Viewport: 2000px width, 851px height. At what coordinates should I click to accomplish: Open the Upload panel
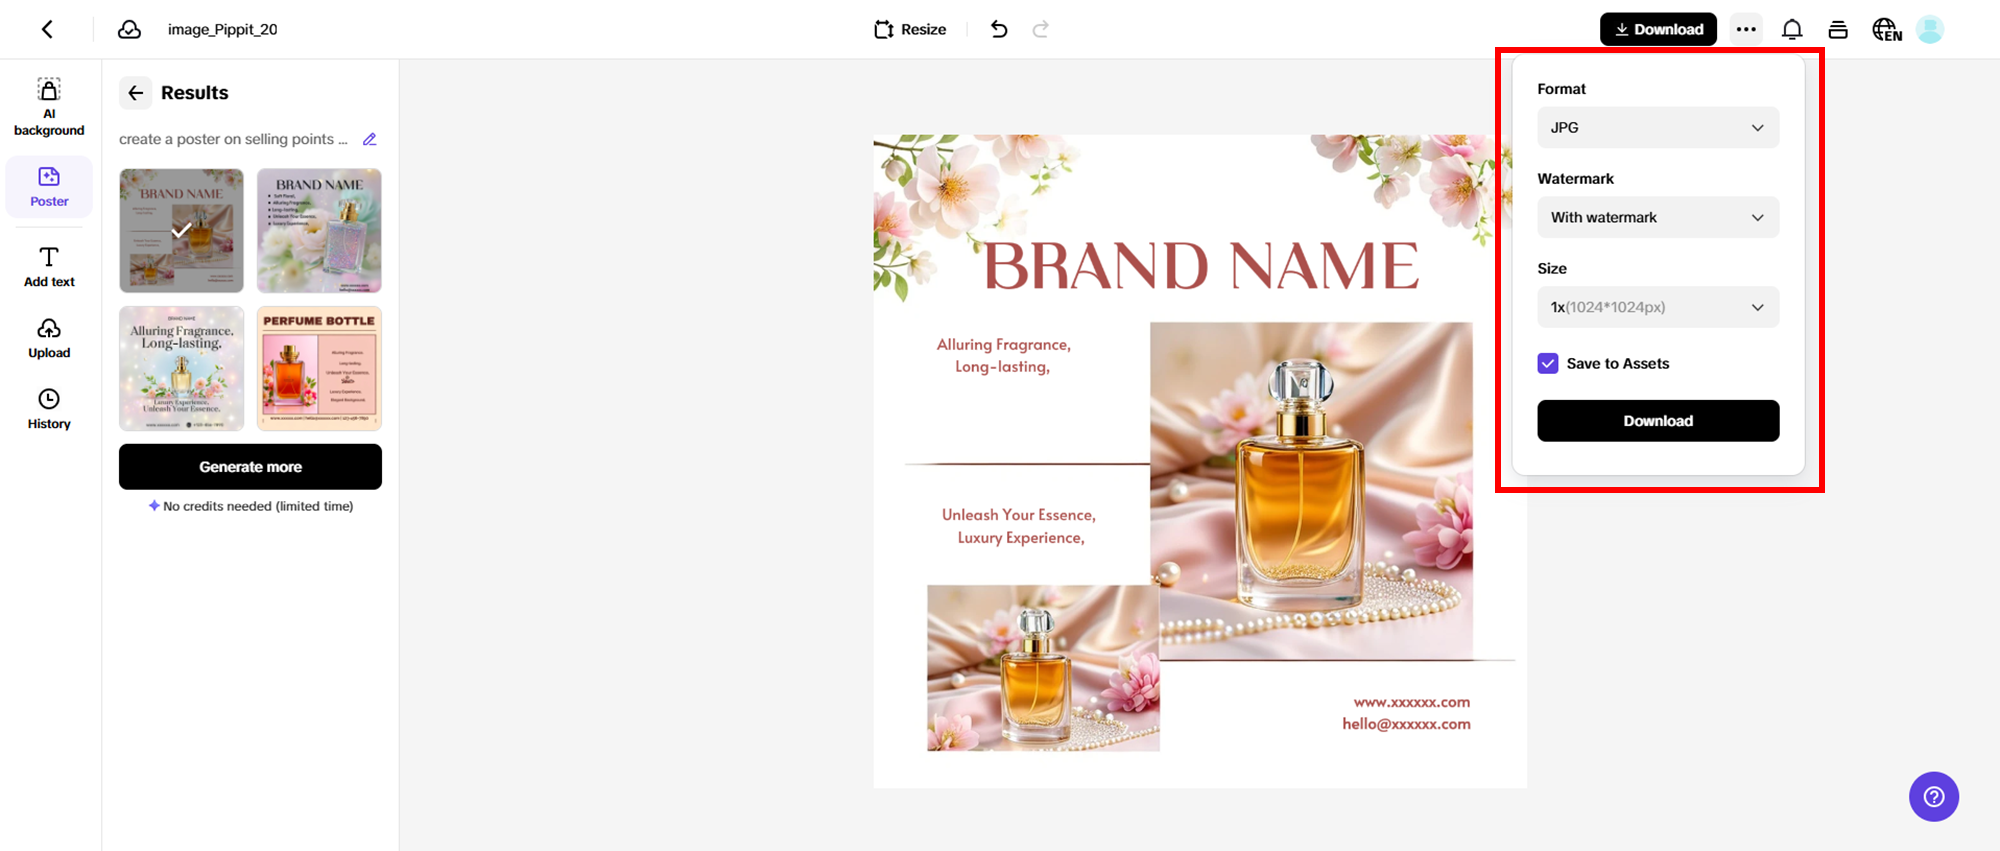coord(49,338)
